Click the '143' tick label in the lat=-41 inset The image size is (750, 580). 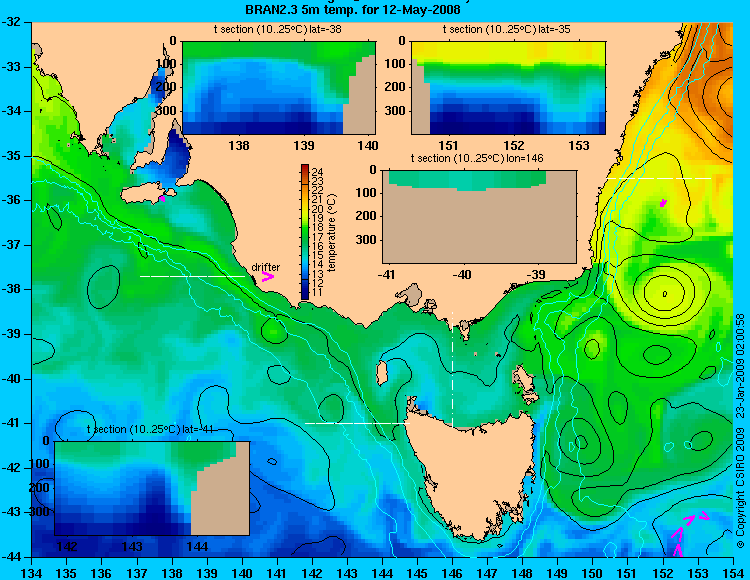132,546
